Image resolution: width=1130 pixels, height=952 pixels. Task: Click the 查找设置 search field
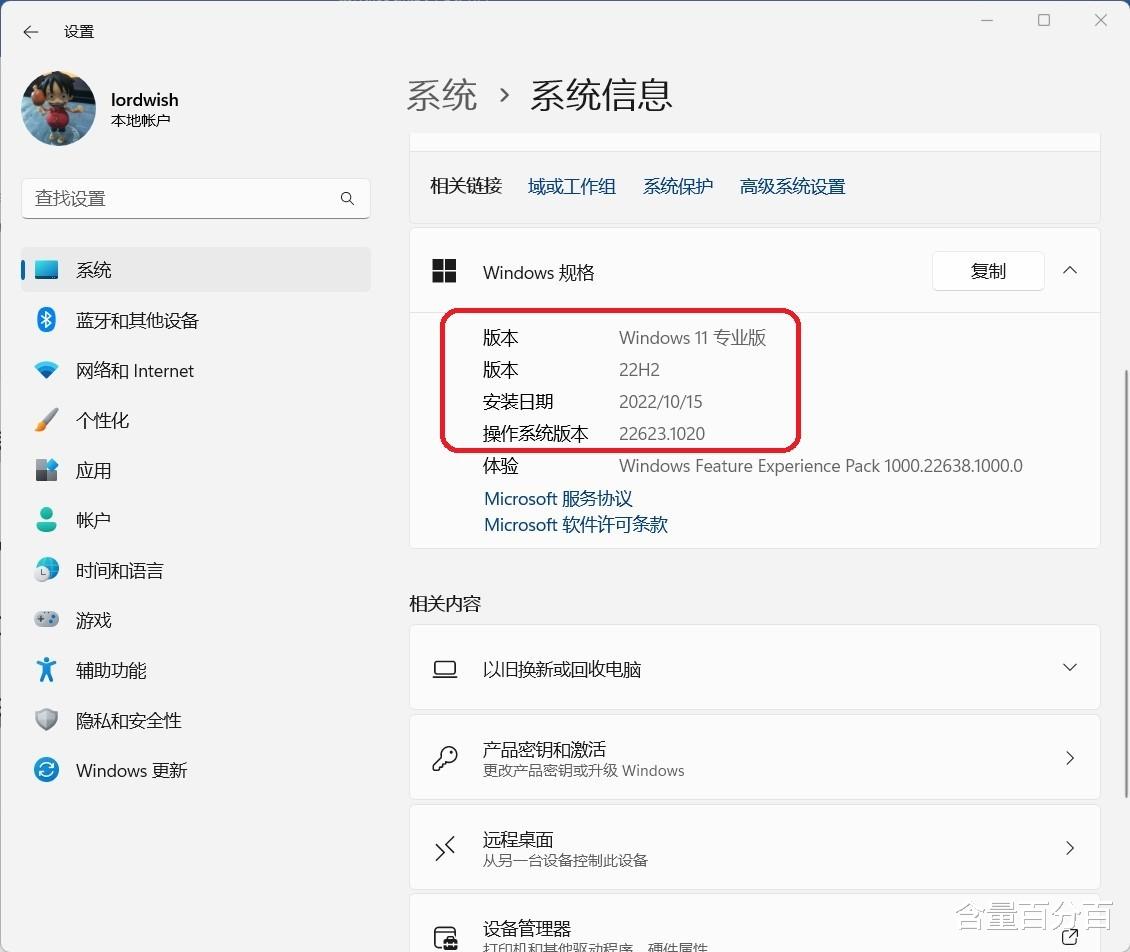195,198
